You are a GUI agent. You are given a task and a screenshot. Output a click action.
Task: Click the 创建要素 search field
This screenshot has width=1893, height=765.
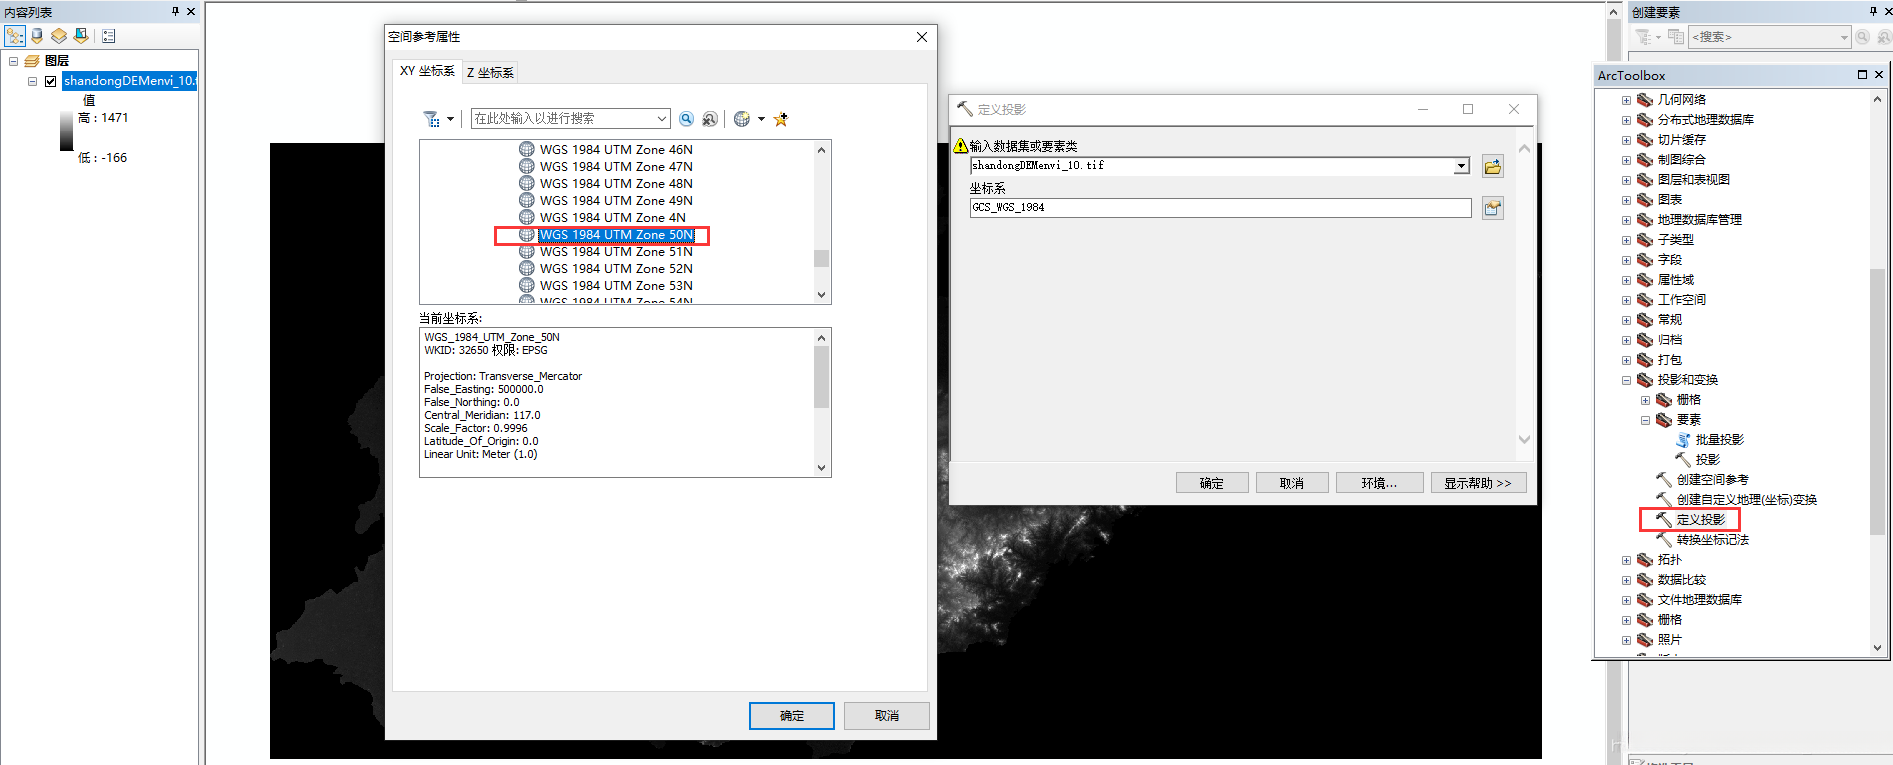1764,37
